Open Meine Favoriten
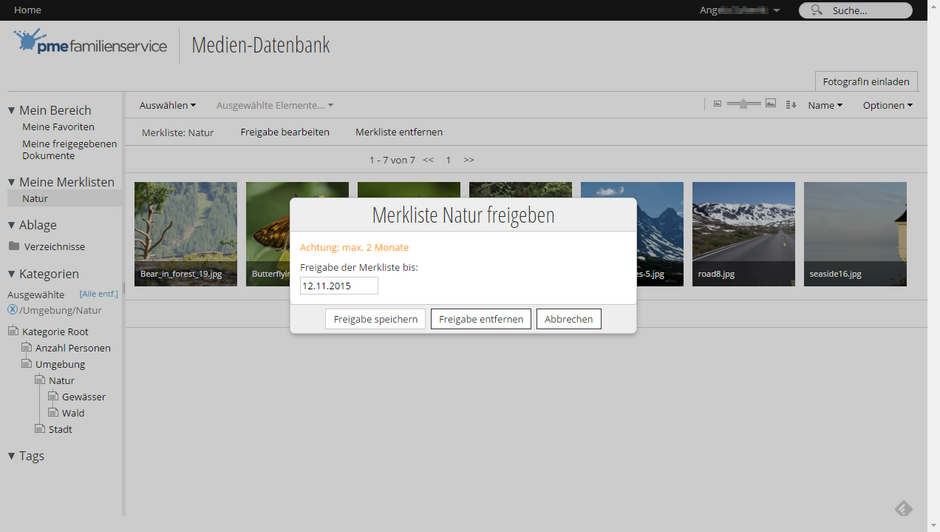The image size is (940, 532). point(58,127)
